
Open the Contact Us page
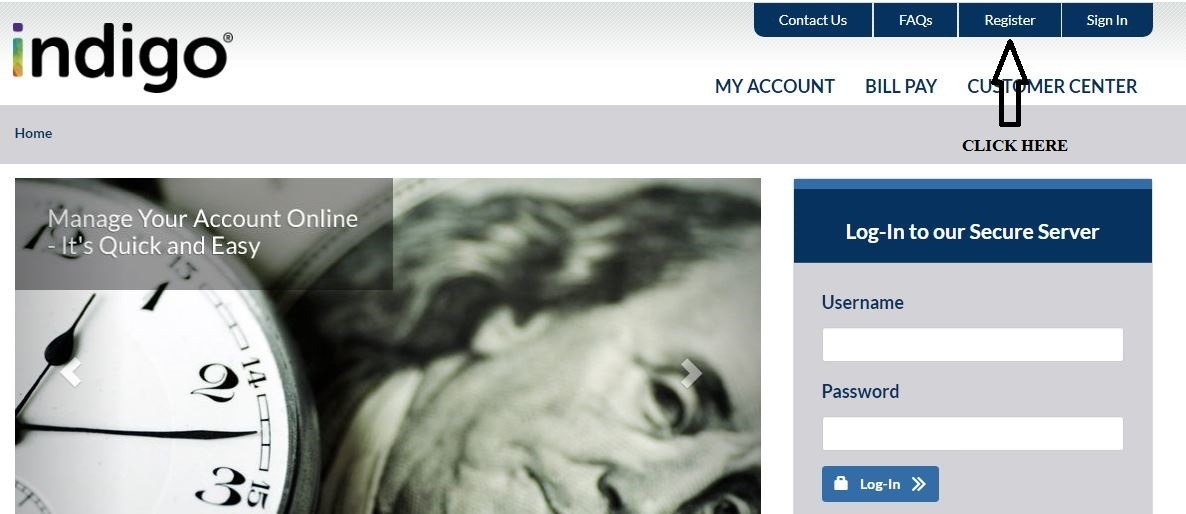[x=813, y=20]
